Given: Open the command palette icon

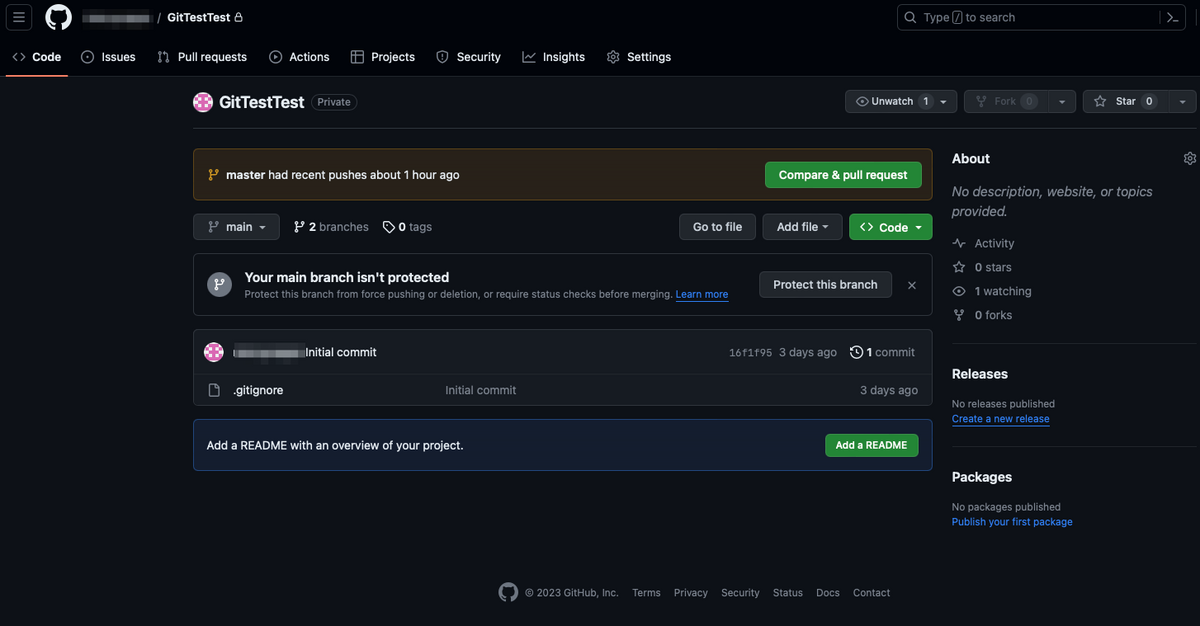Looking at the screenshot, I should (1172, 17).
